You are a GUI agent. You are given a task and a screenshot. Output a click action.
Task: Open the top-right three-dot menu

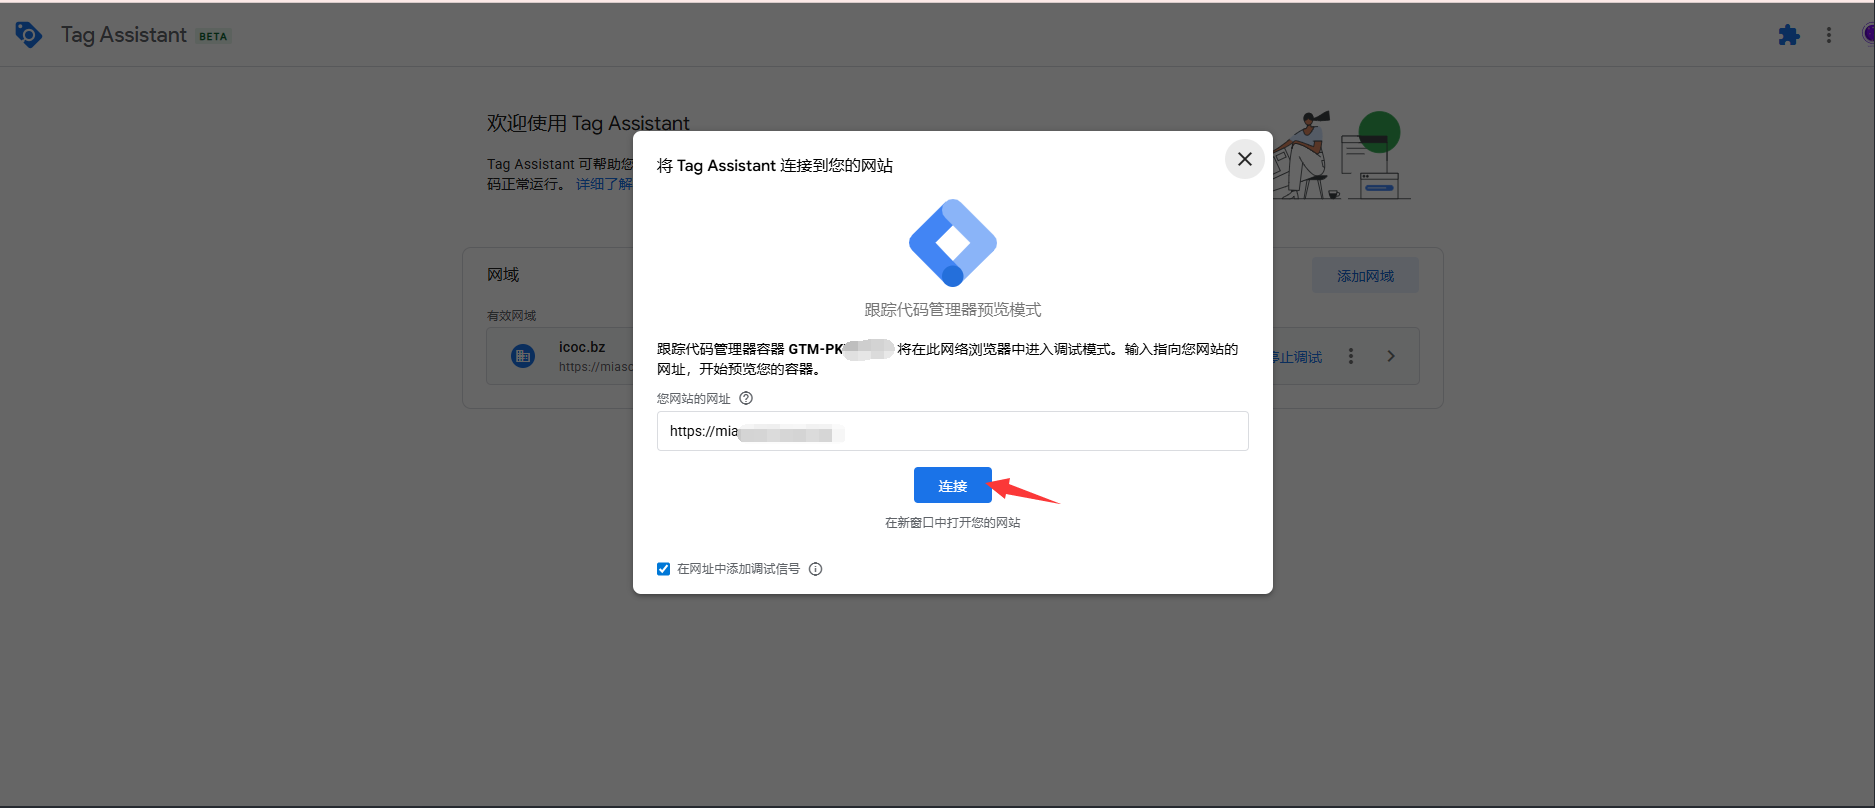(1829, 35)
